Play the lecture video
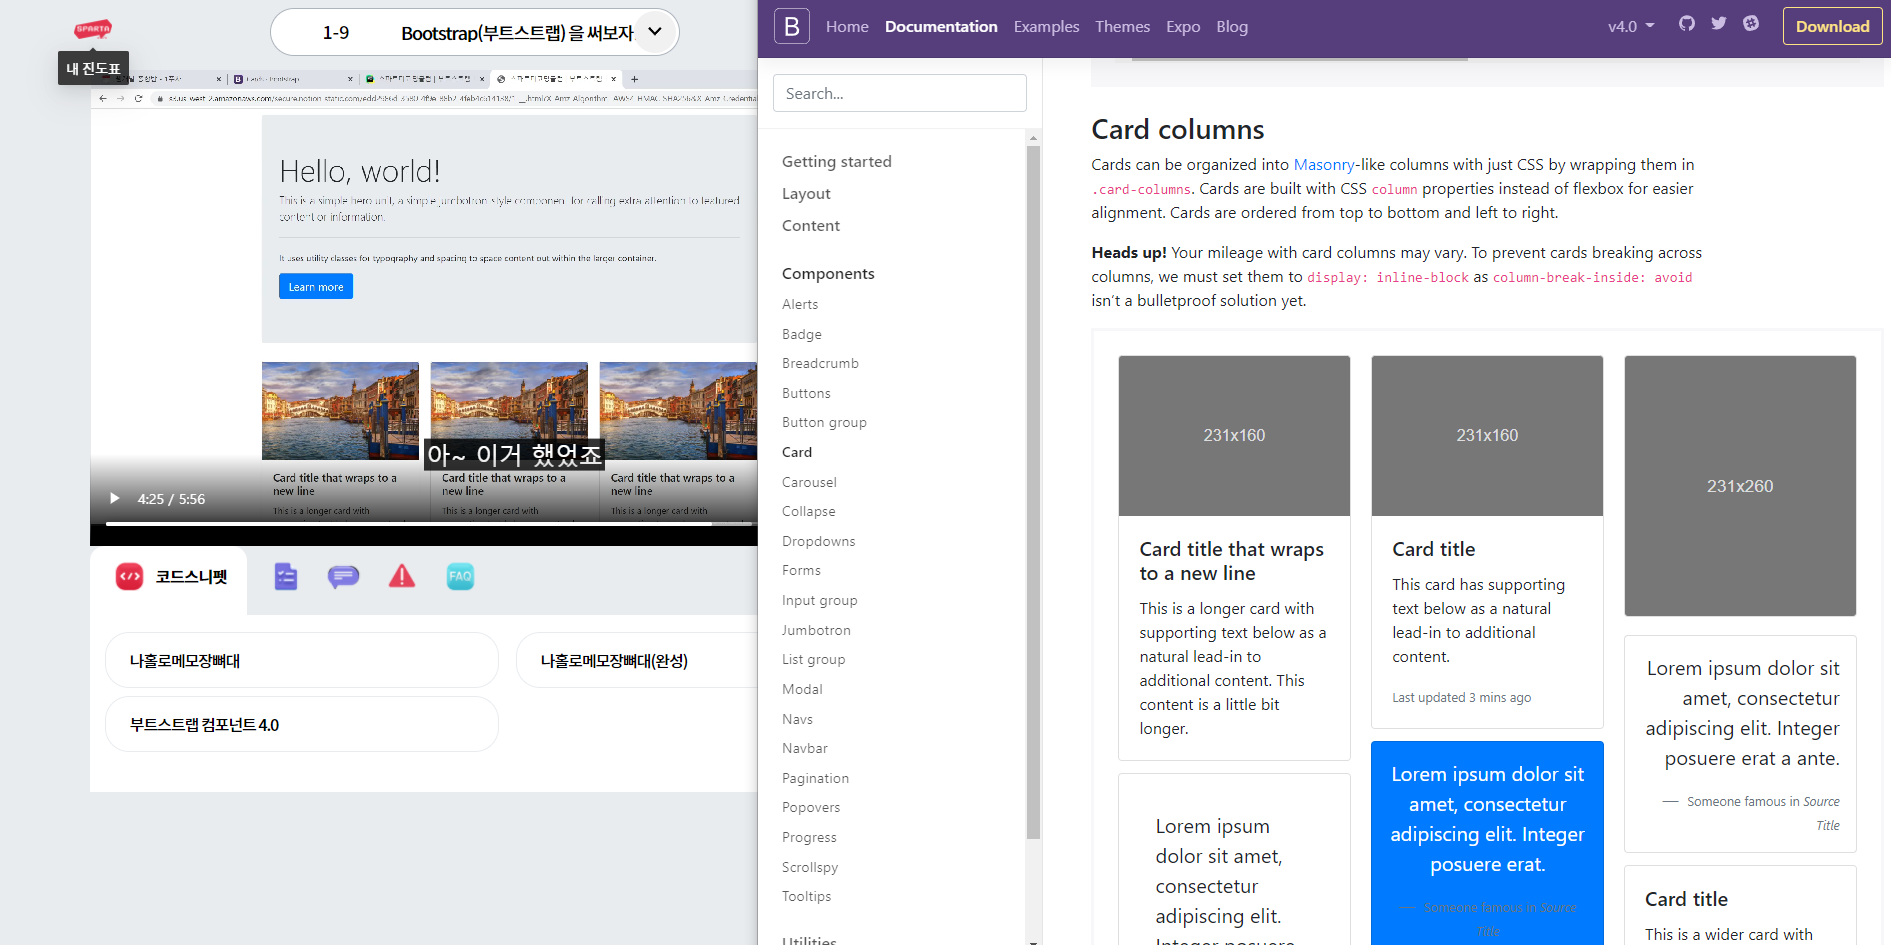Image resolution: width=1891 pixels, height=945 pixels. [114, 498]
